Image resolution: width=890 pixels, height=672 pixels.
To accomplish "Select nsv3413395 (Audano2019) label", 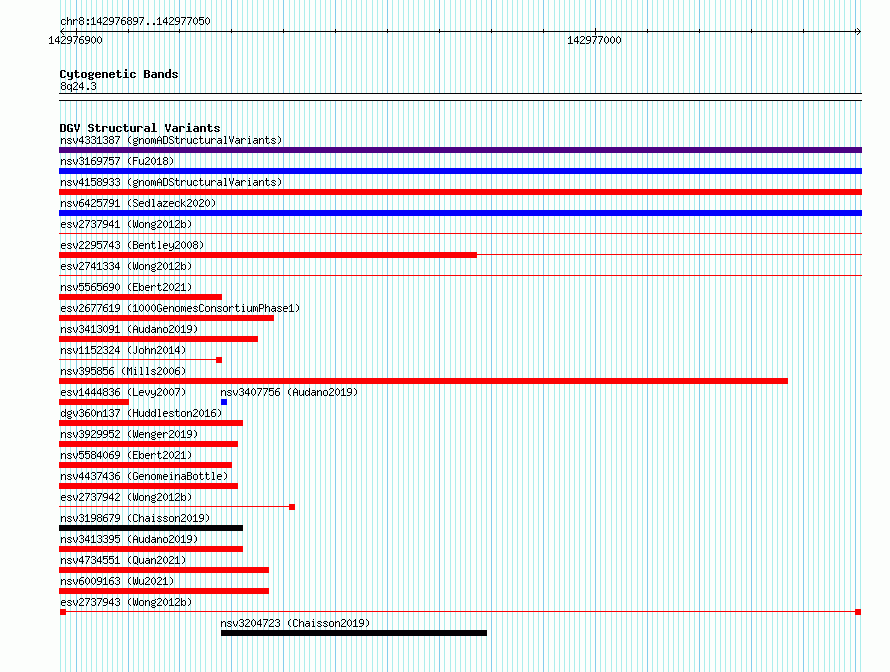I will pos(129,539).
